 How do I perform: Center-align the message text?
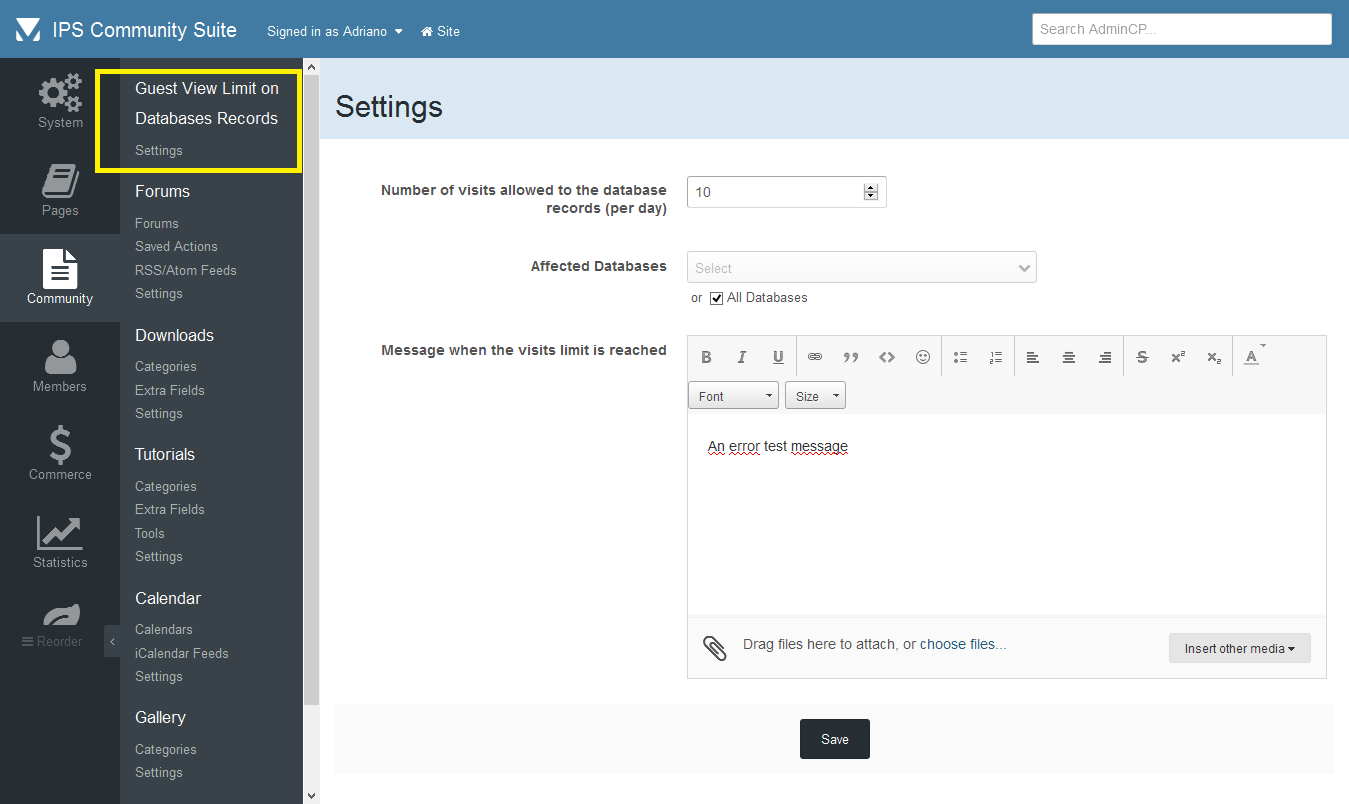coord(1069,357)
